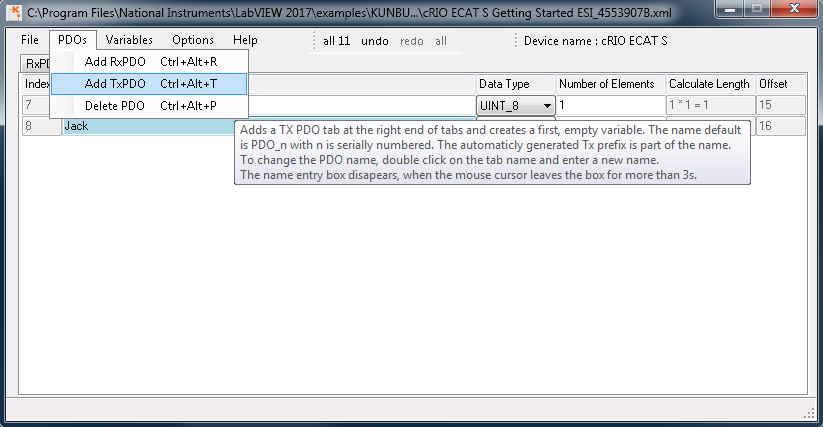823x427 pixels.
Task: Click the application icon in the title bar
Action: (x=13, y=12)
